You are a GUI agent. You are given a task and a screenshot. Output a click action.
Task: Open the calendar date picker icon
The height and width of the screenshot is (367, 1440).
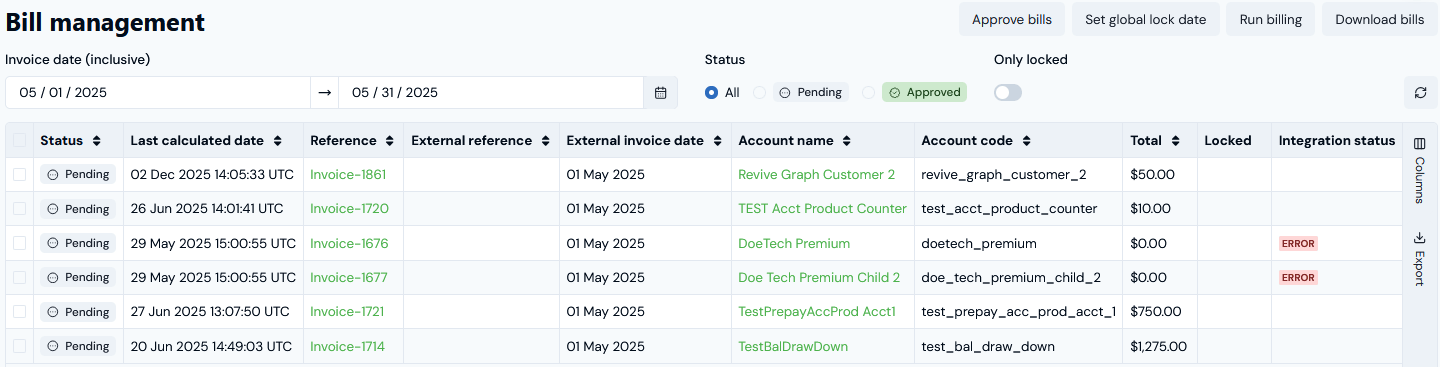click(660, 93)
